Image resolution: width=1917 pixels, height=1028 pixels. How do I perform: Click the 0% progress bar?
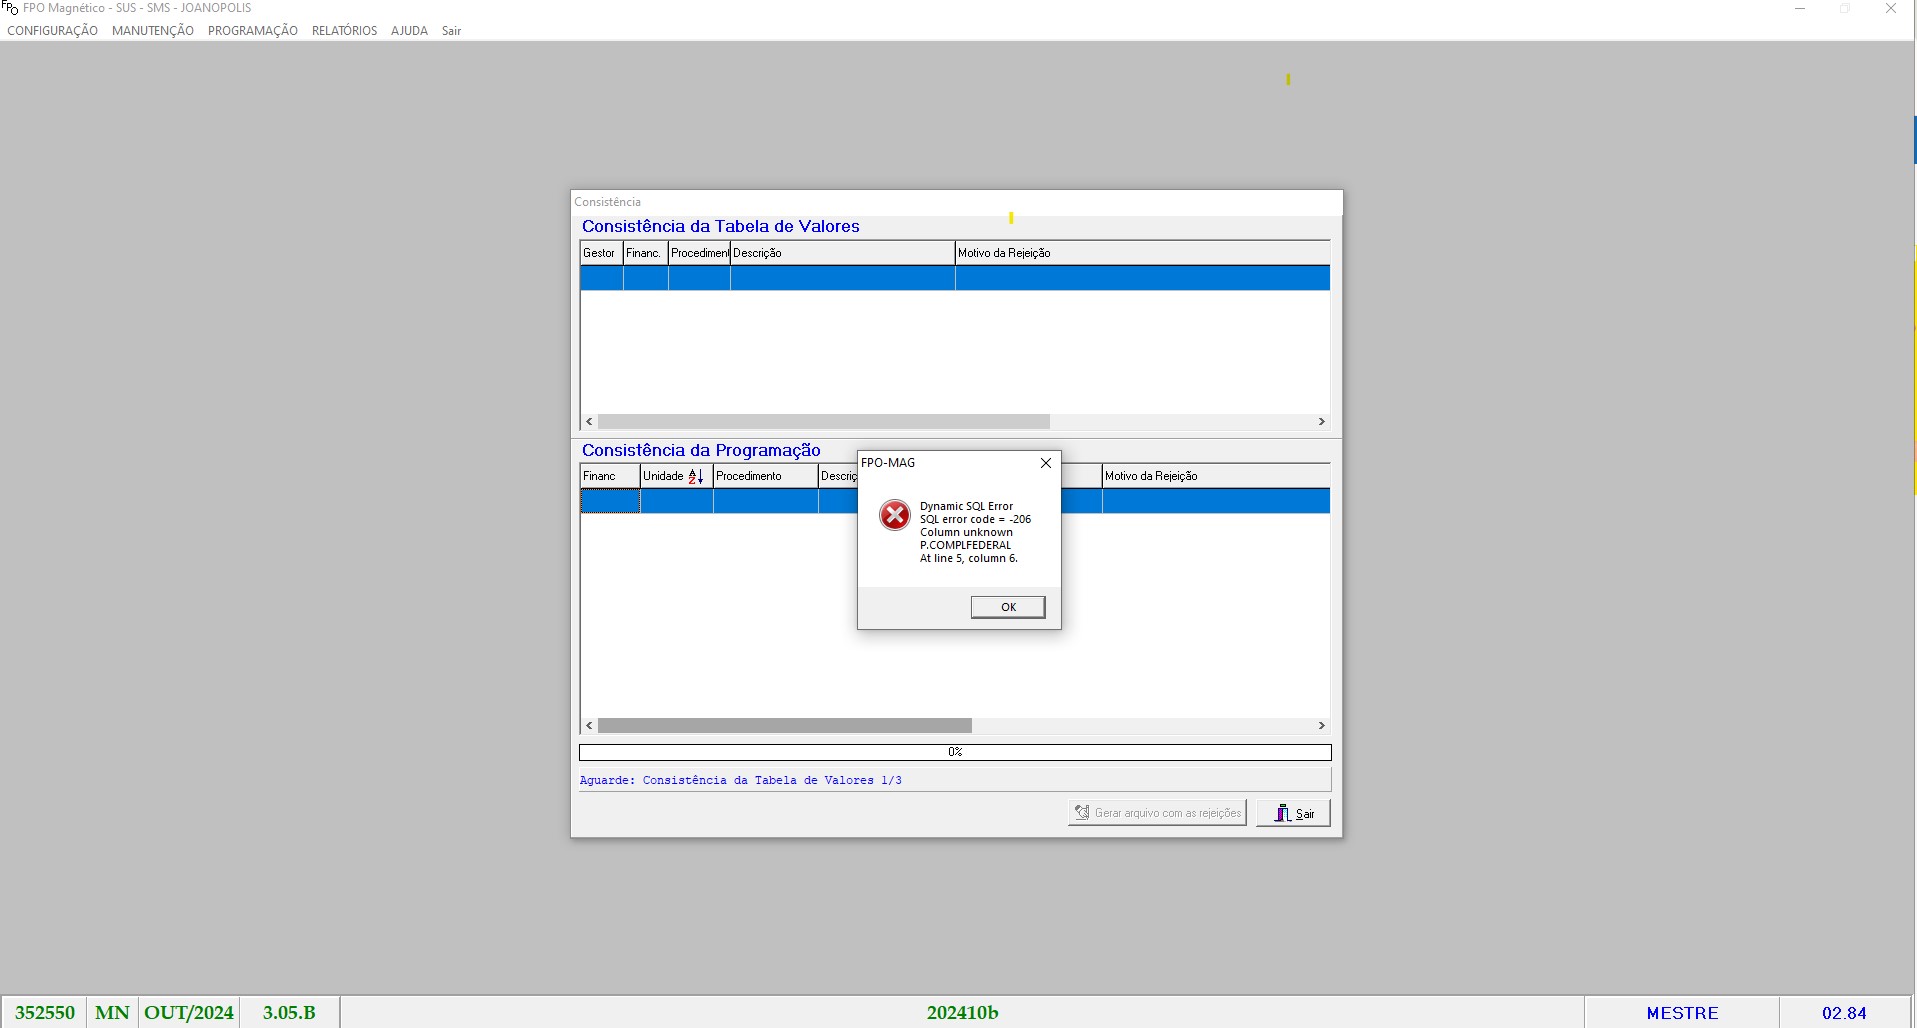954,752
